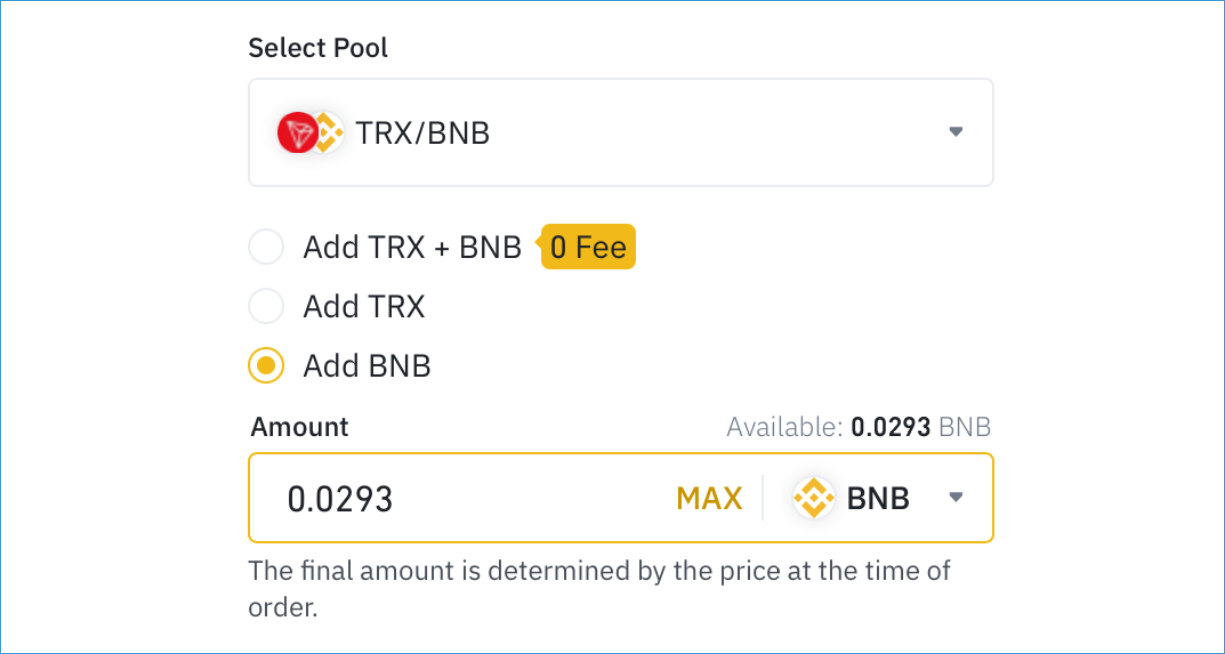Click the Add TRX + BNB option label
This screenshot has width=1225, height=654.
(x=413, y=247)
